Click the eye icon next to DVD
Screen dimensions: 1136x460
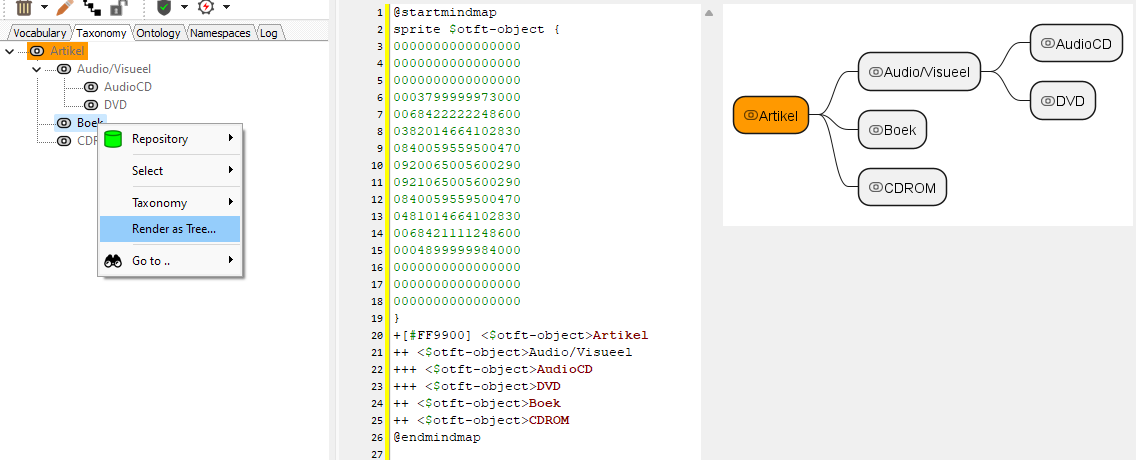click(x=90, y=105)
